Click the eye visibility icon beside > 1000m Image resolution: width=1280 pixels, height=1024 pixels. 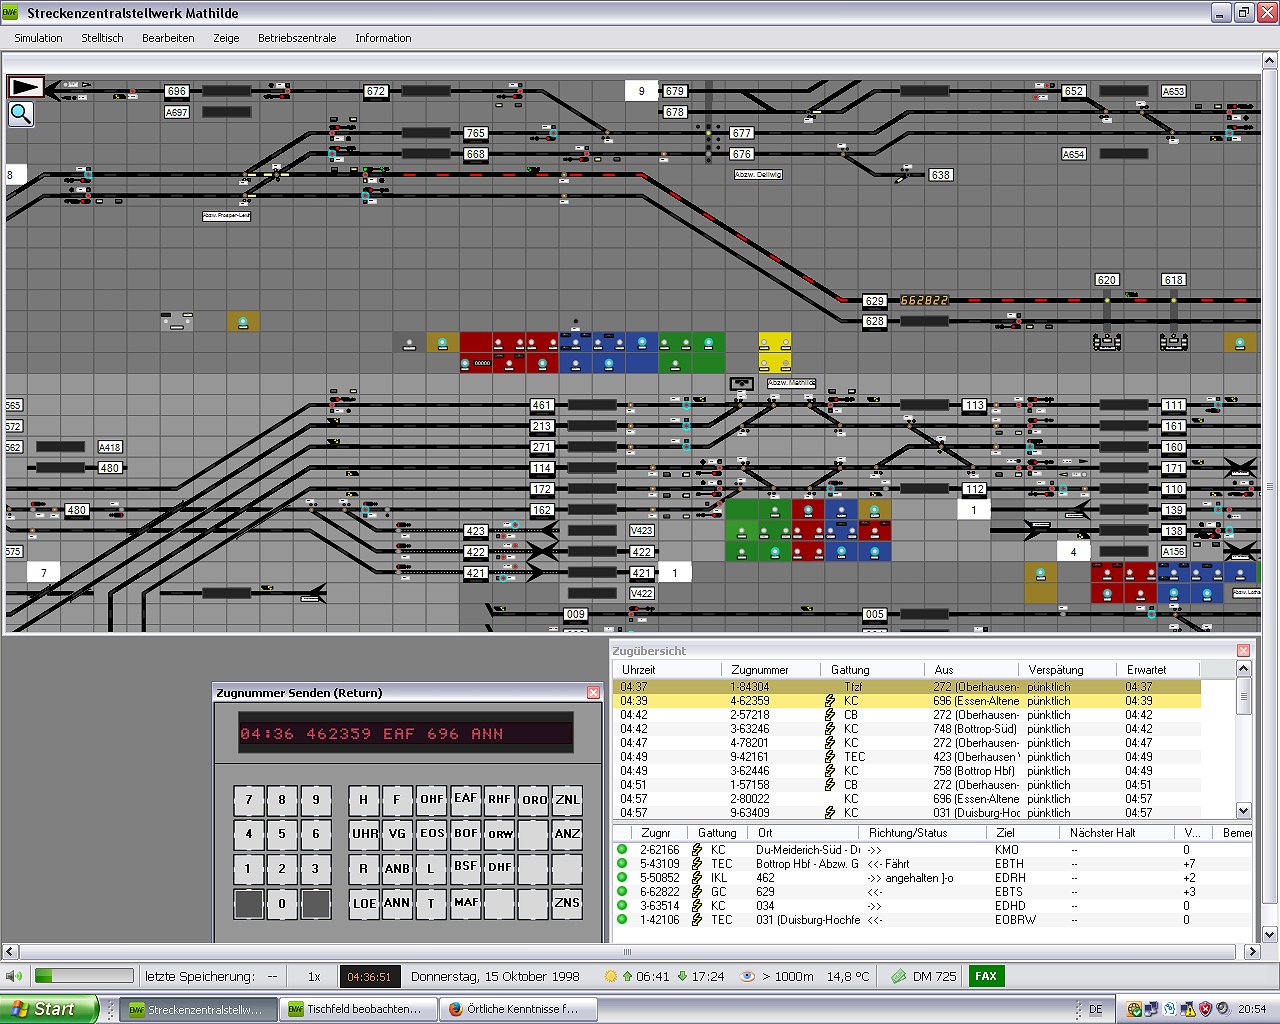click(747, 976)
